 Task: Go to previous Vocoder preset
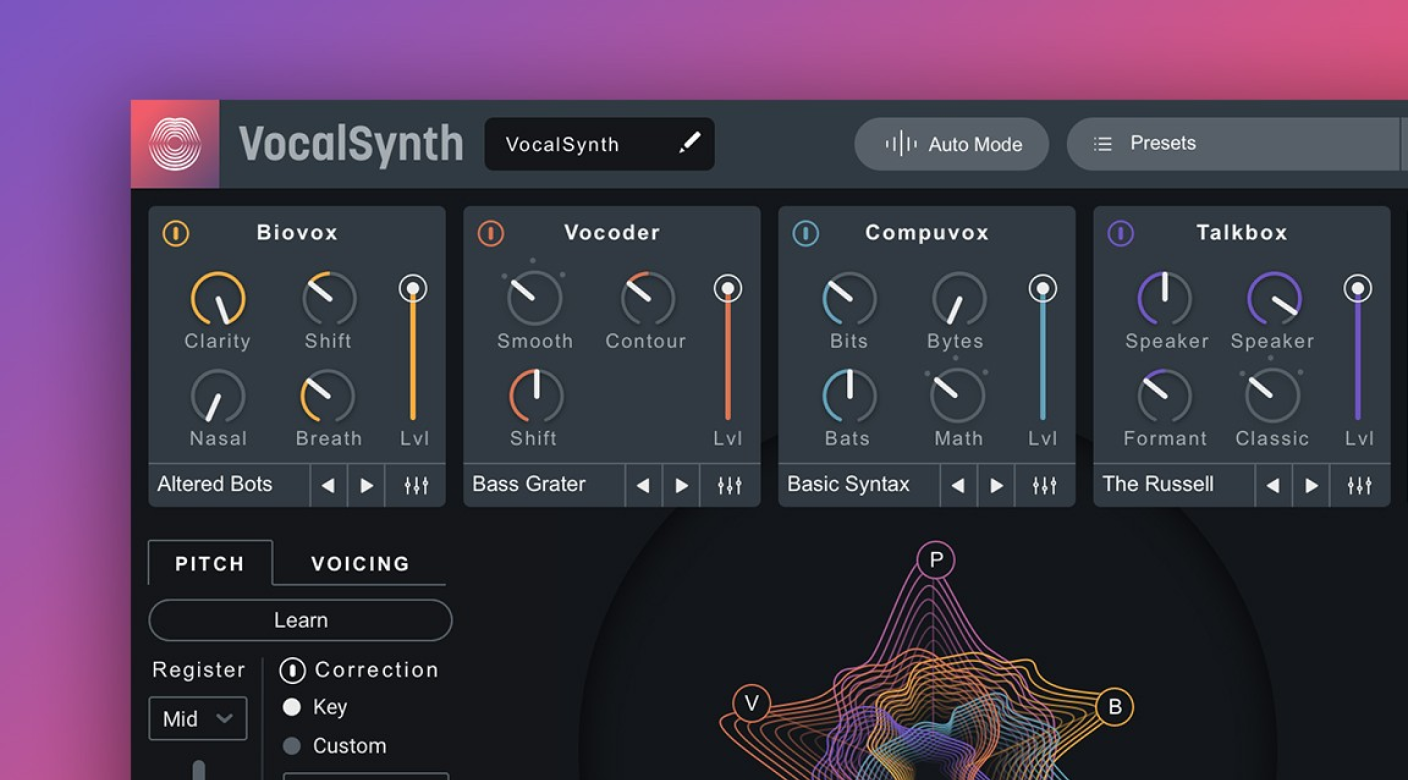tap(643, 486)
